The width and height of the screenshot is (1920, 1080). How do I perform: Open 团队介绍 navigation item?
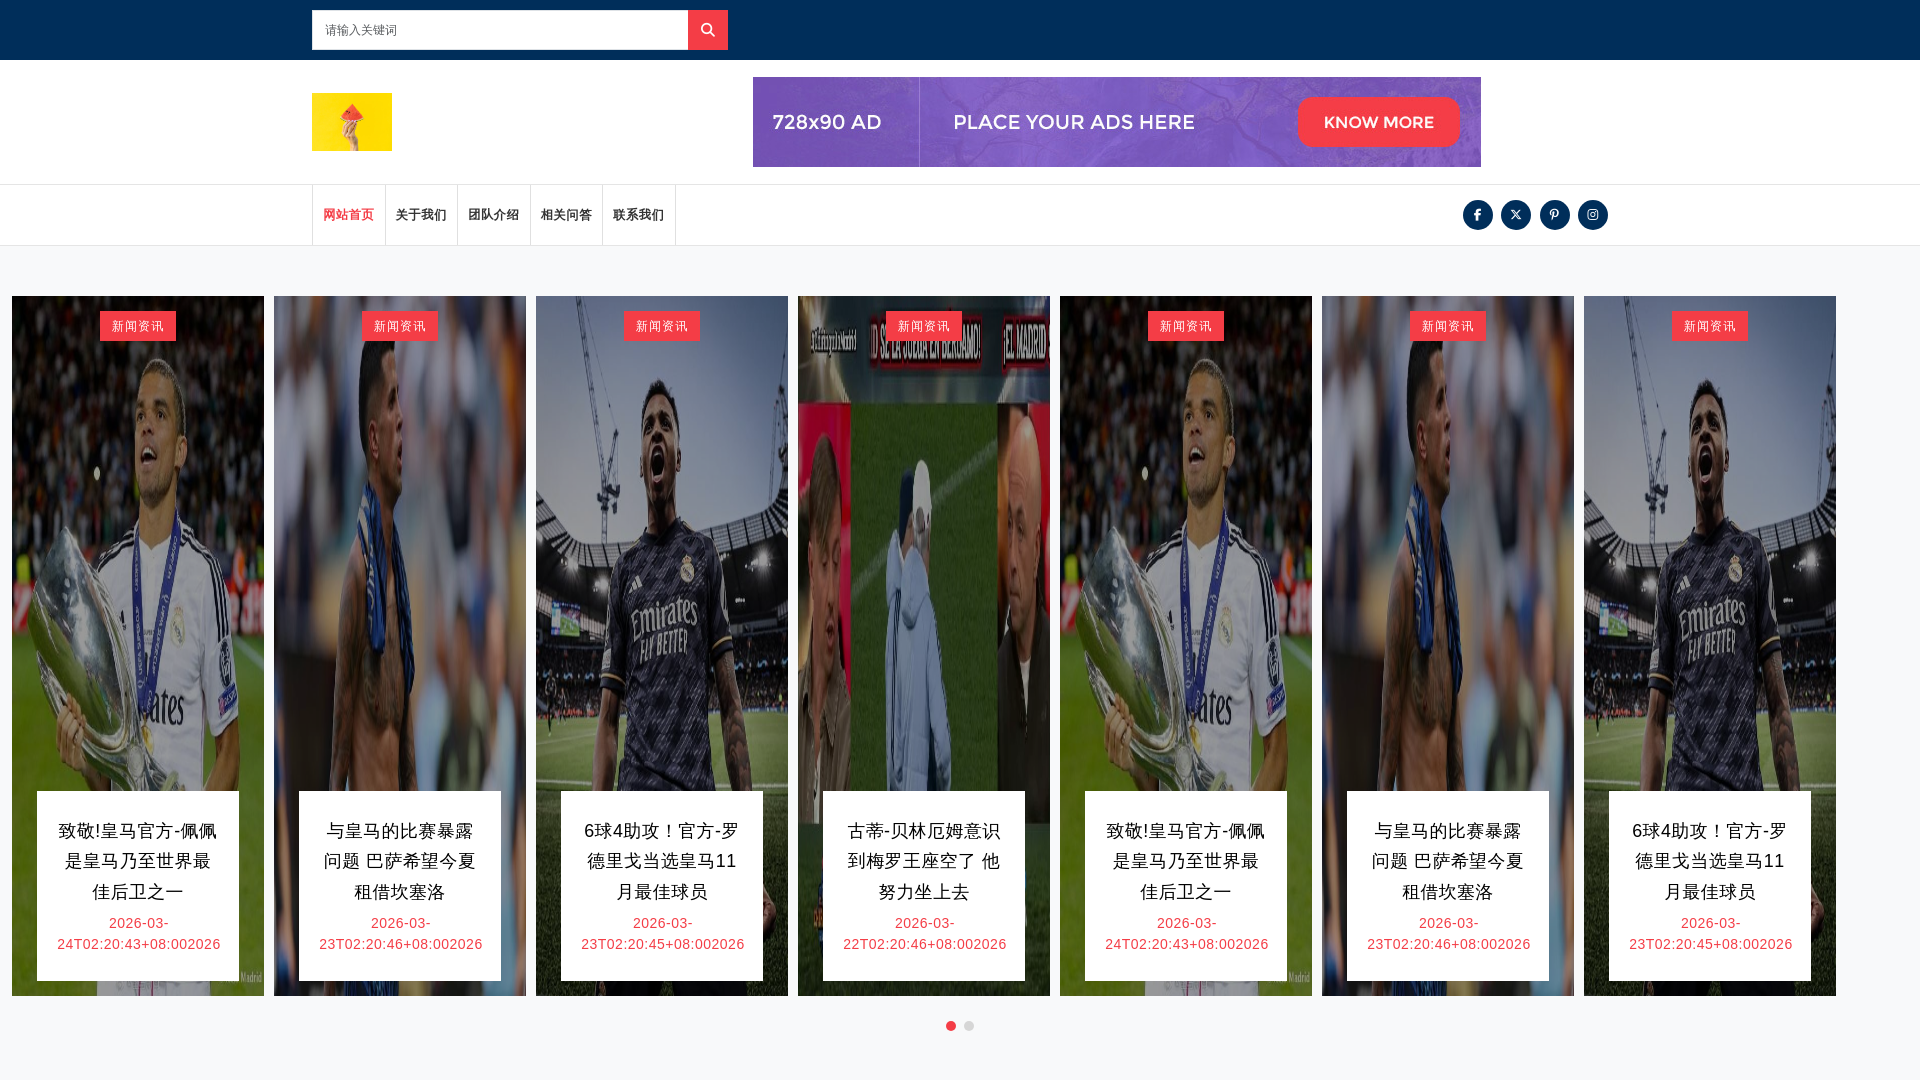pos(494,215)
